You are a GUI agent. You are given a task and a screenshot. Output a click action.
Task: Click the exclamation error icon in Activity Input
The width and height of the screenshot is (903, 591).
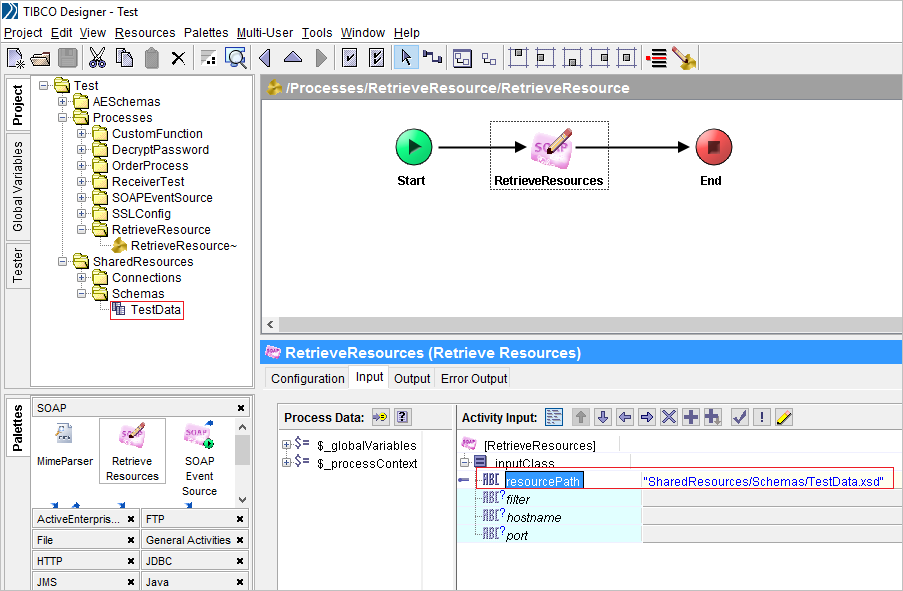click(759, 417)
